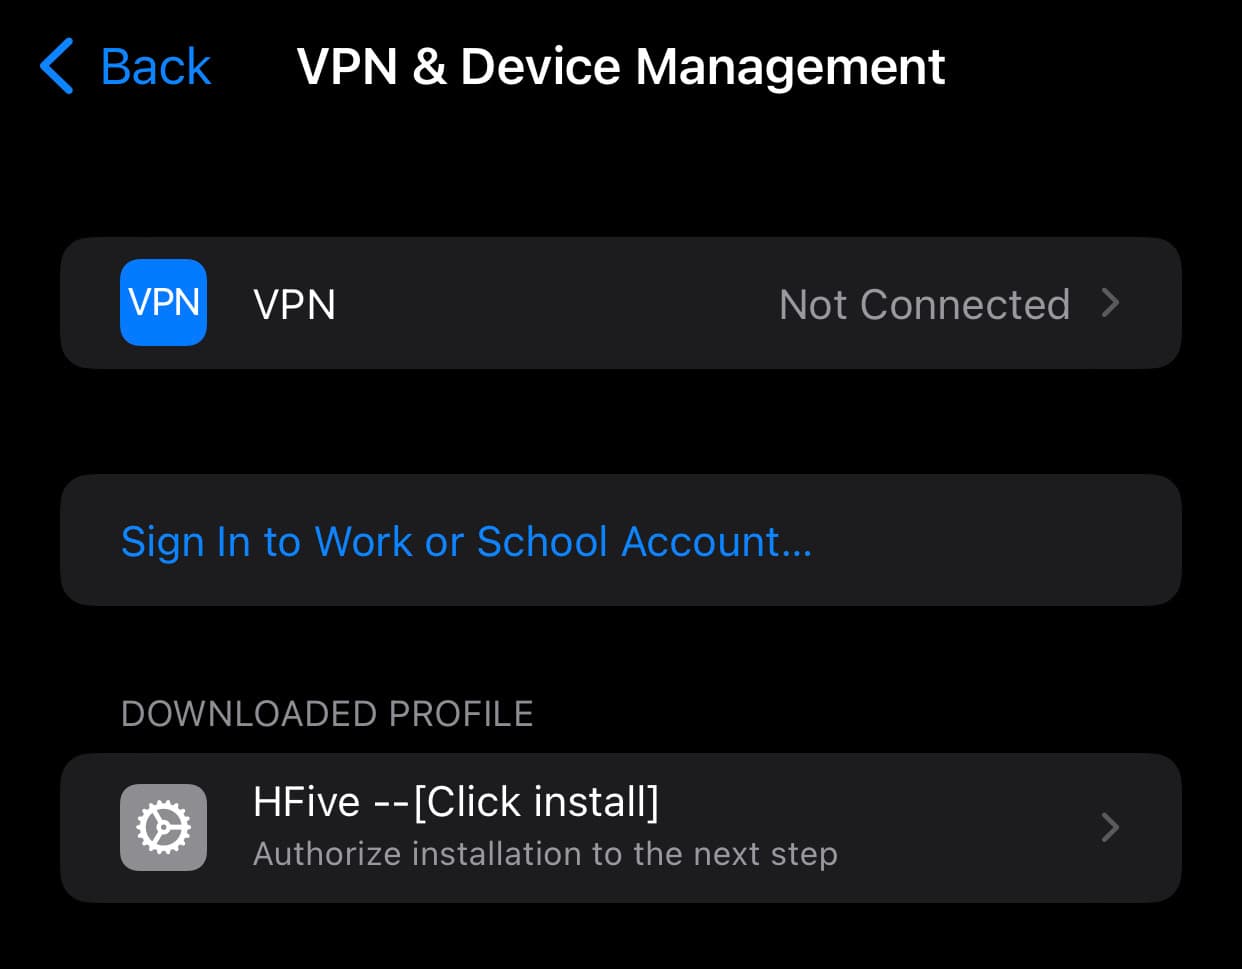This screenshot has height=969, width=1242.
Task: Tap the blue back chevron arrow
Action: pyautogui.click(x=58, y=66)
